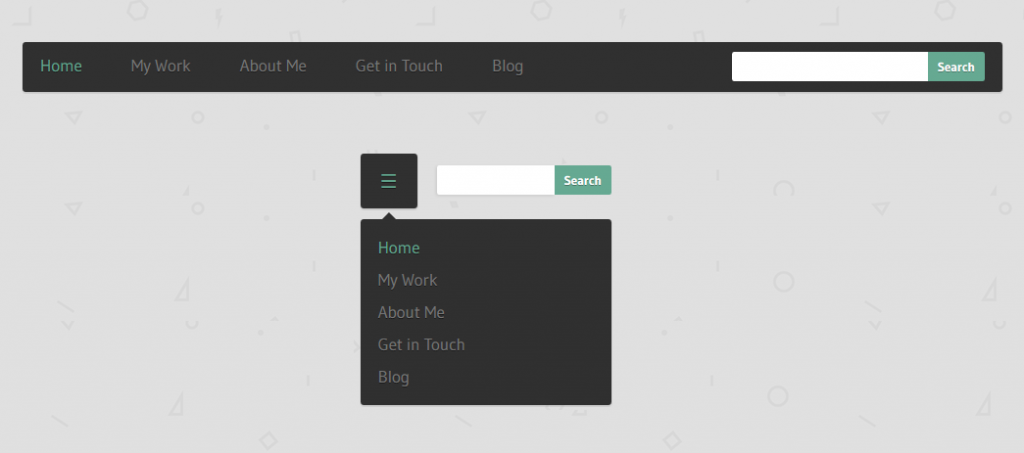Select Get in Touch in dropdown menu
Image resolution: width=1024 pixels, height=453 pixels.
coord(421,345)
